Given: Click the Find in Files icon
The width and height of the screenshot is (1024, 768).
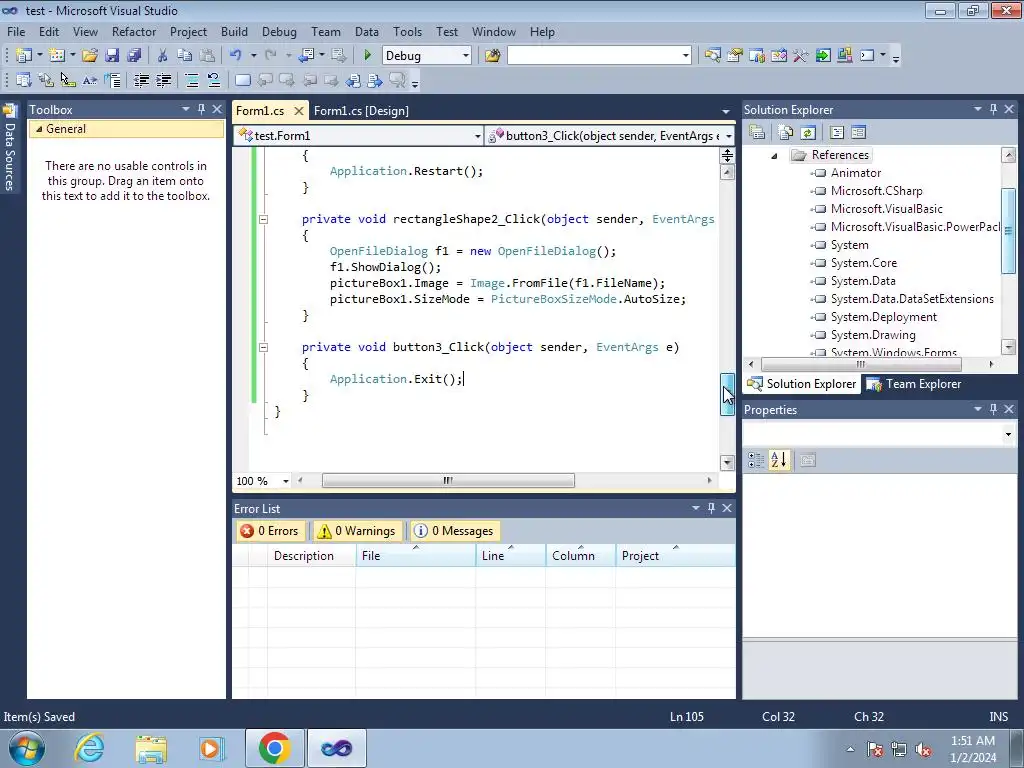Looking at the screenshot, I should click(x=492, y=56).
